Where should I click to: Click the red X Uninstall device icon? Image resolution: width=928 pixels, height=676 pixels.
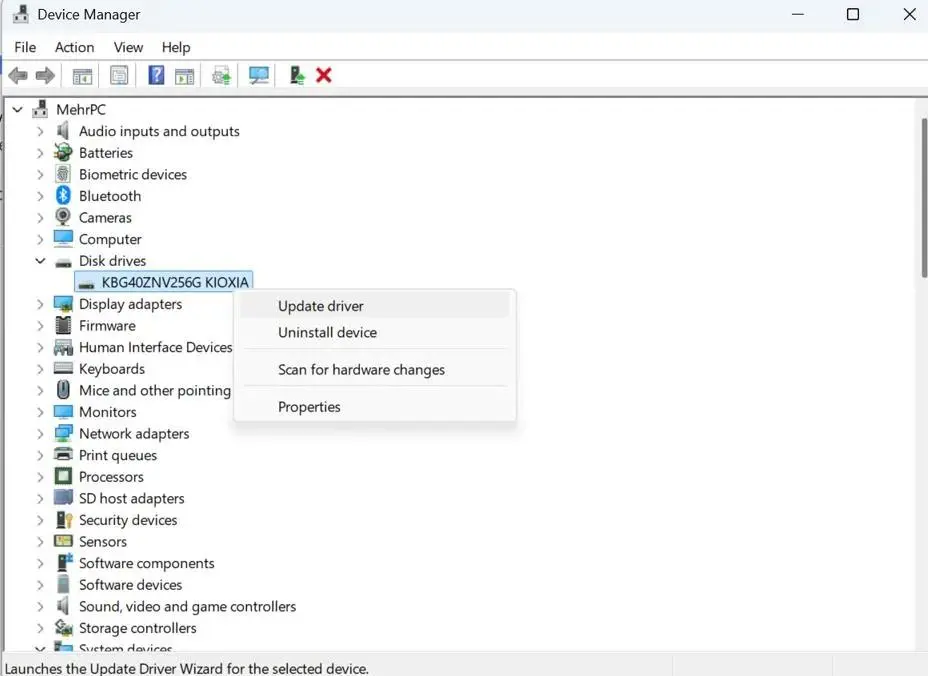324,75
